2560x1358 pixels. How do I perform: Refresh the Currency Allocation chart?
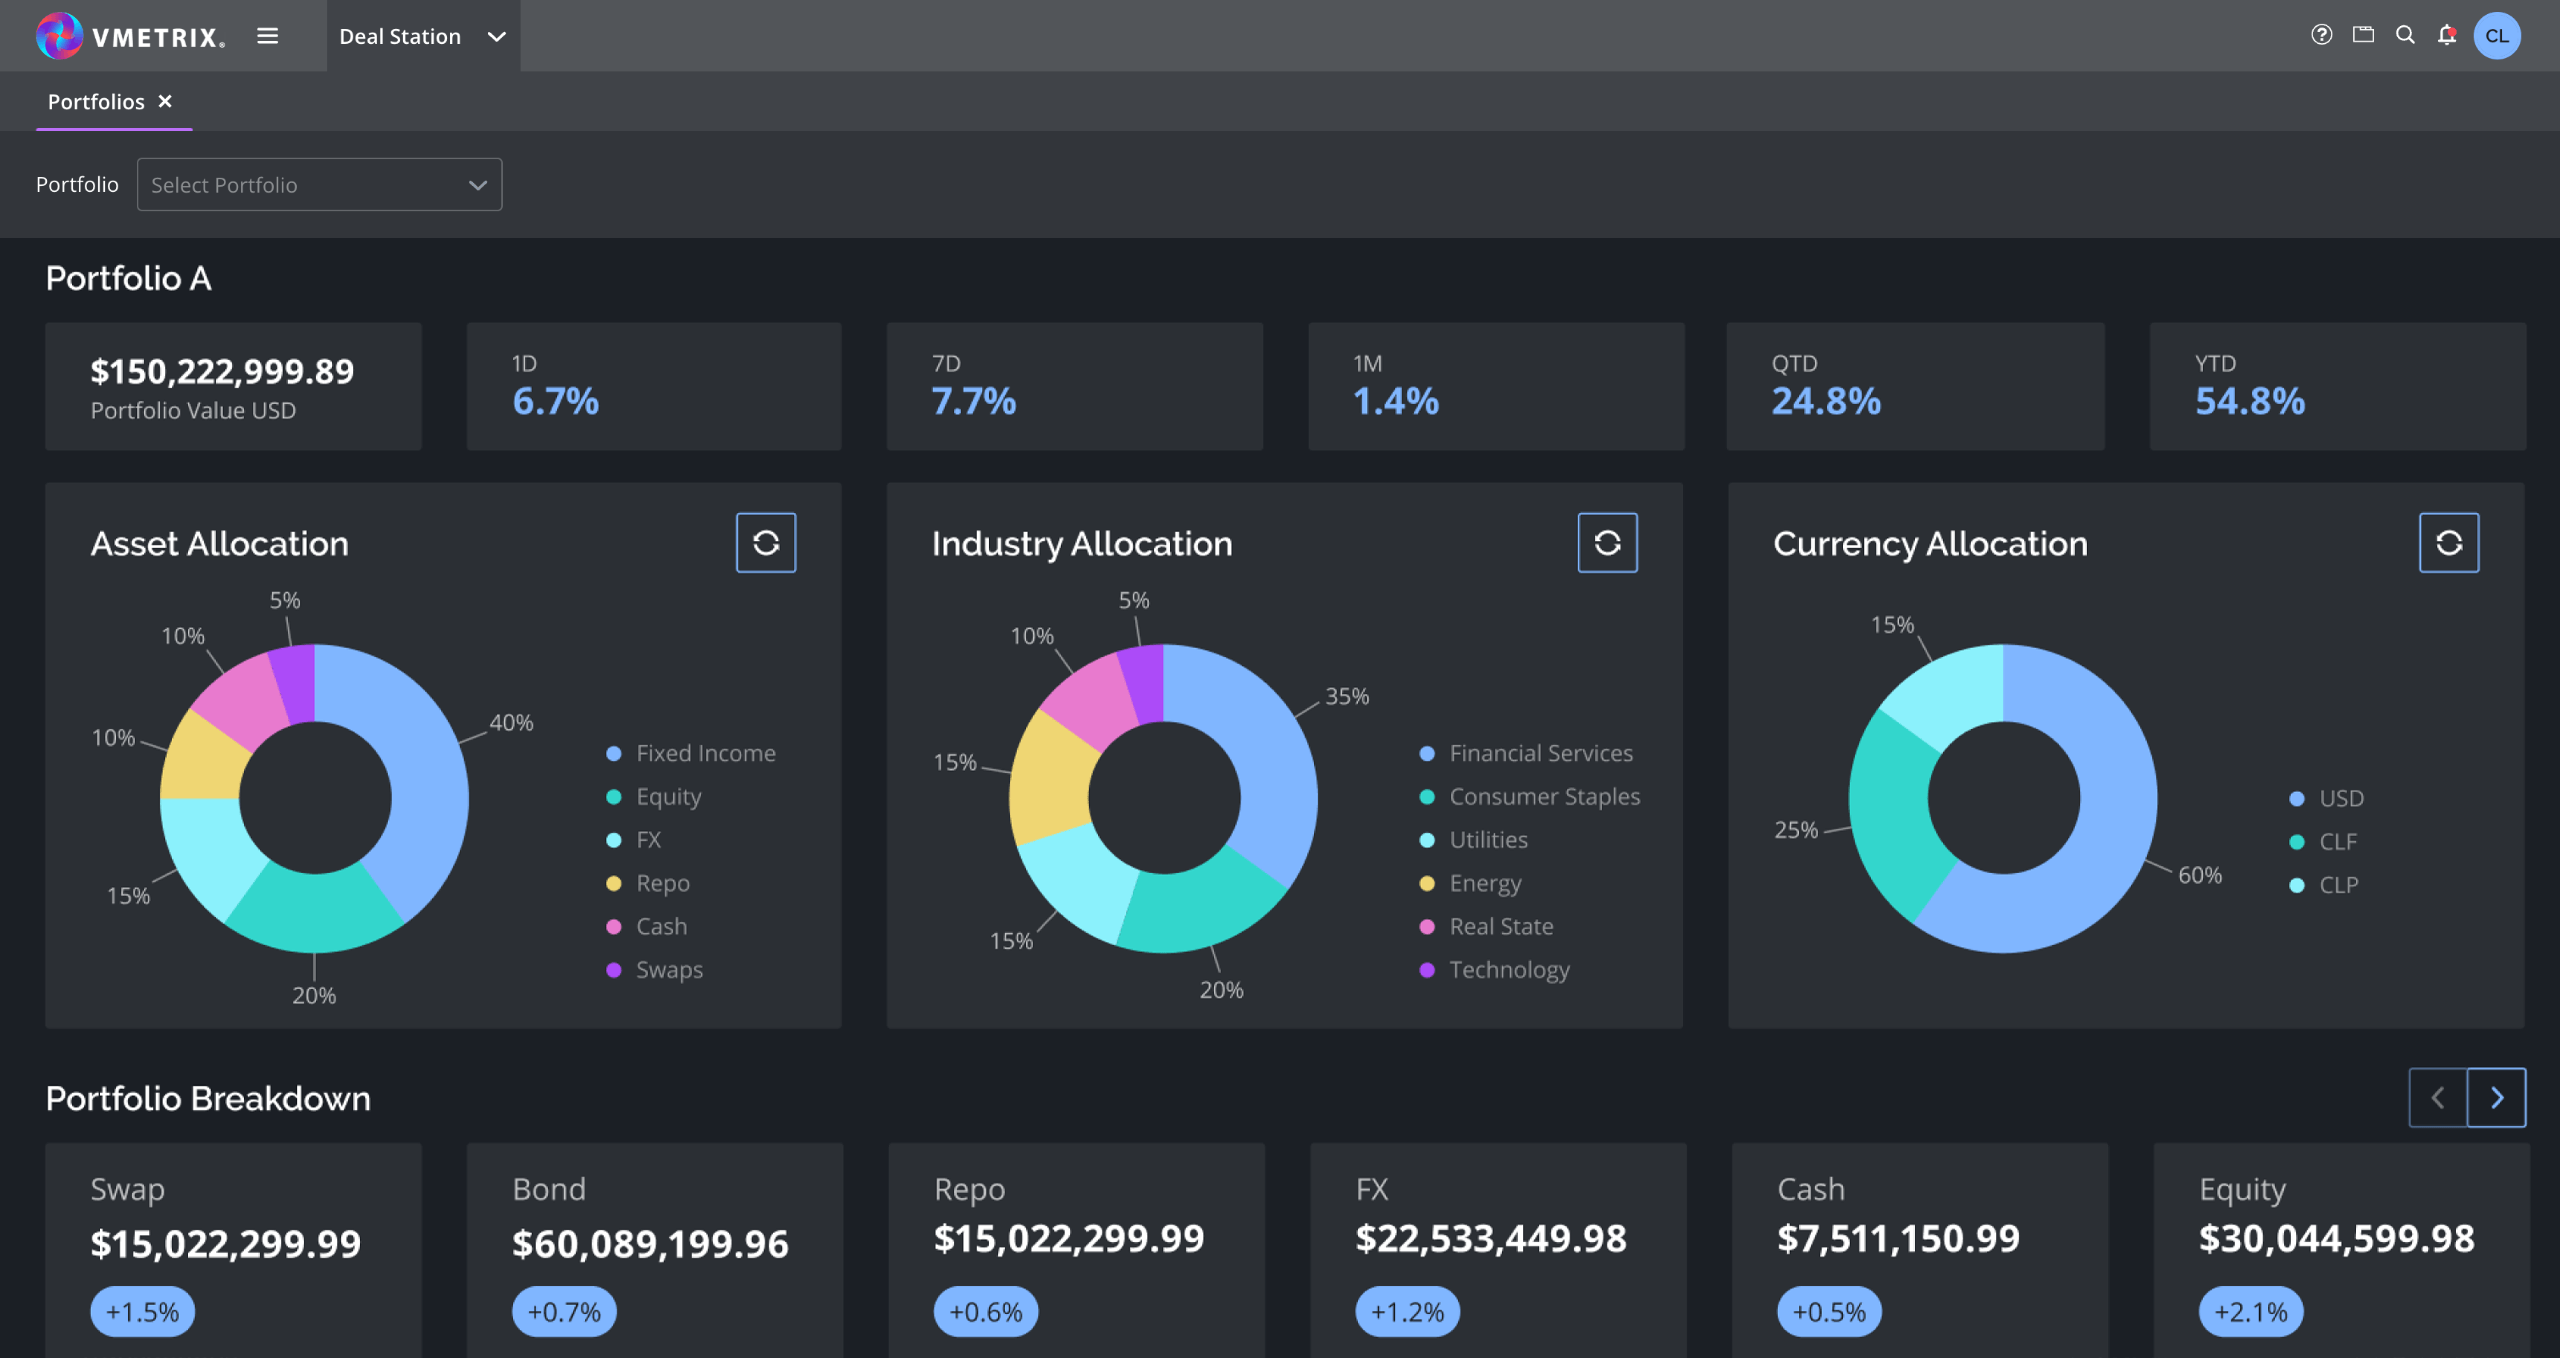[2448, 542]
